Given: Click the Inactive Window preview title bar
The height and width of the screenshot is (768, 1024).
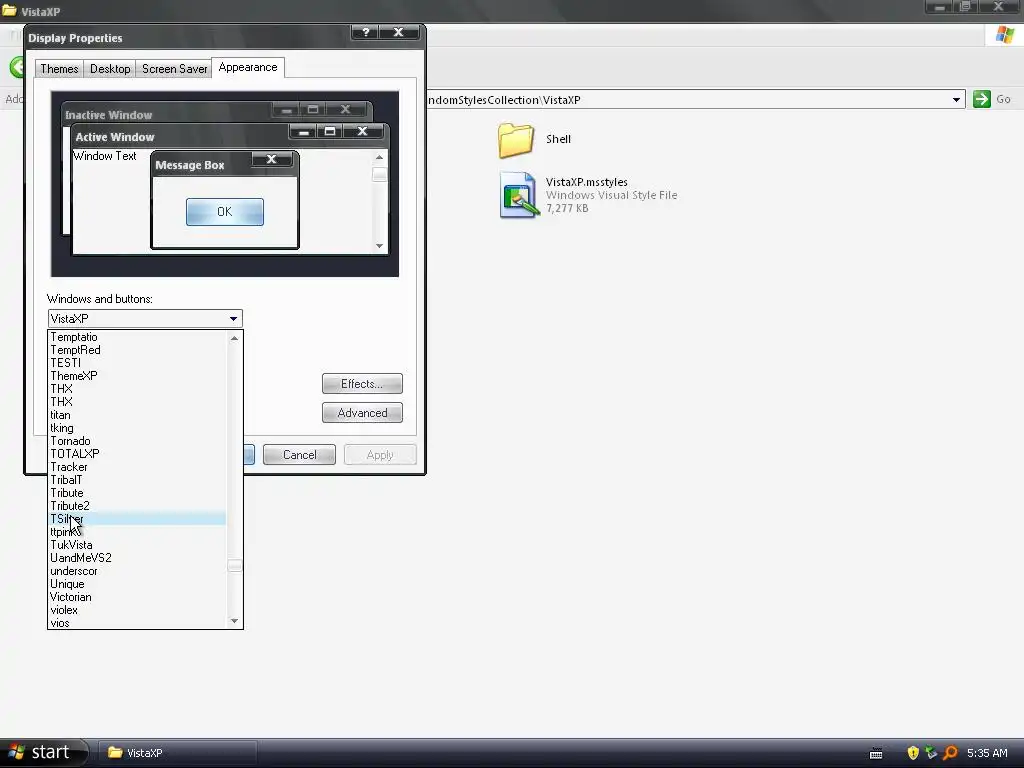Looking at the screenshot, I should tap(217, 112).
